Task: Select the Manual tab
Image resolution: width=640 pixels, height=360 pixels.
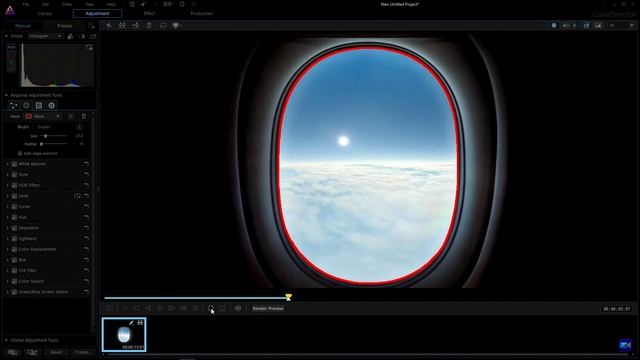Action: (23, 26)
